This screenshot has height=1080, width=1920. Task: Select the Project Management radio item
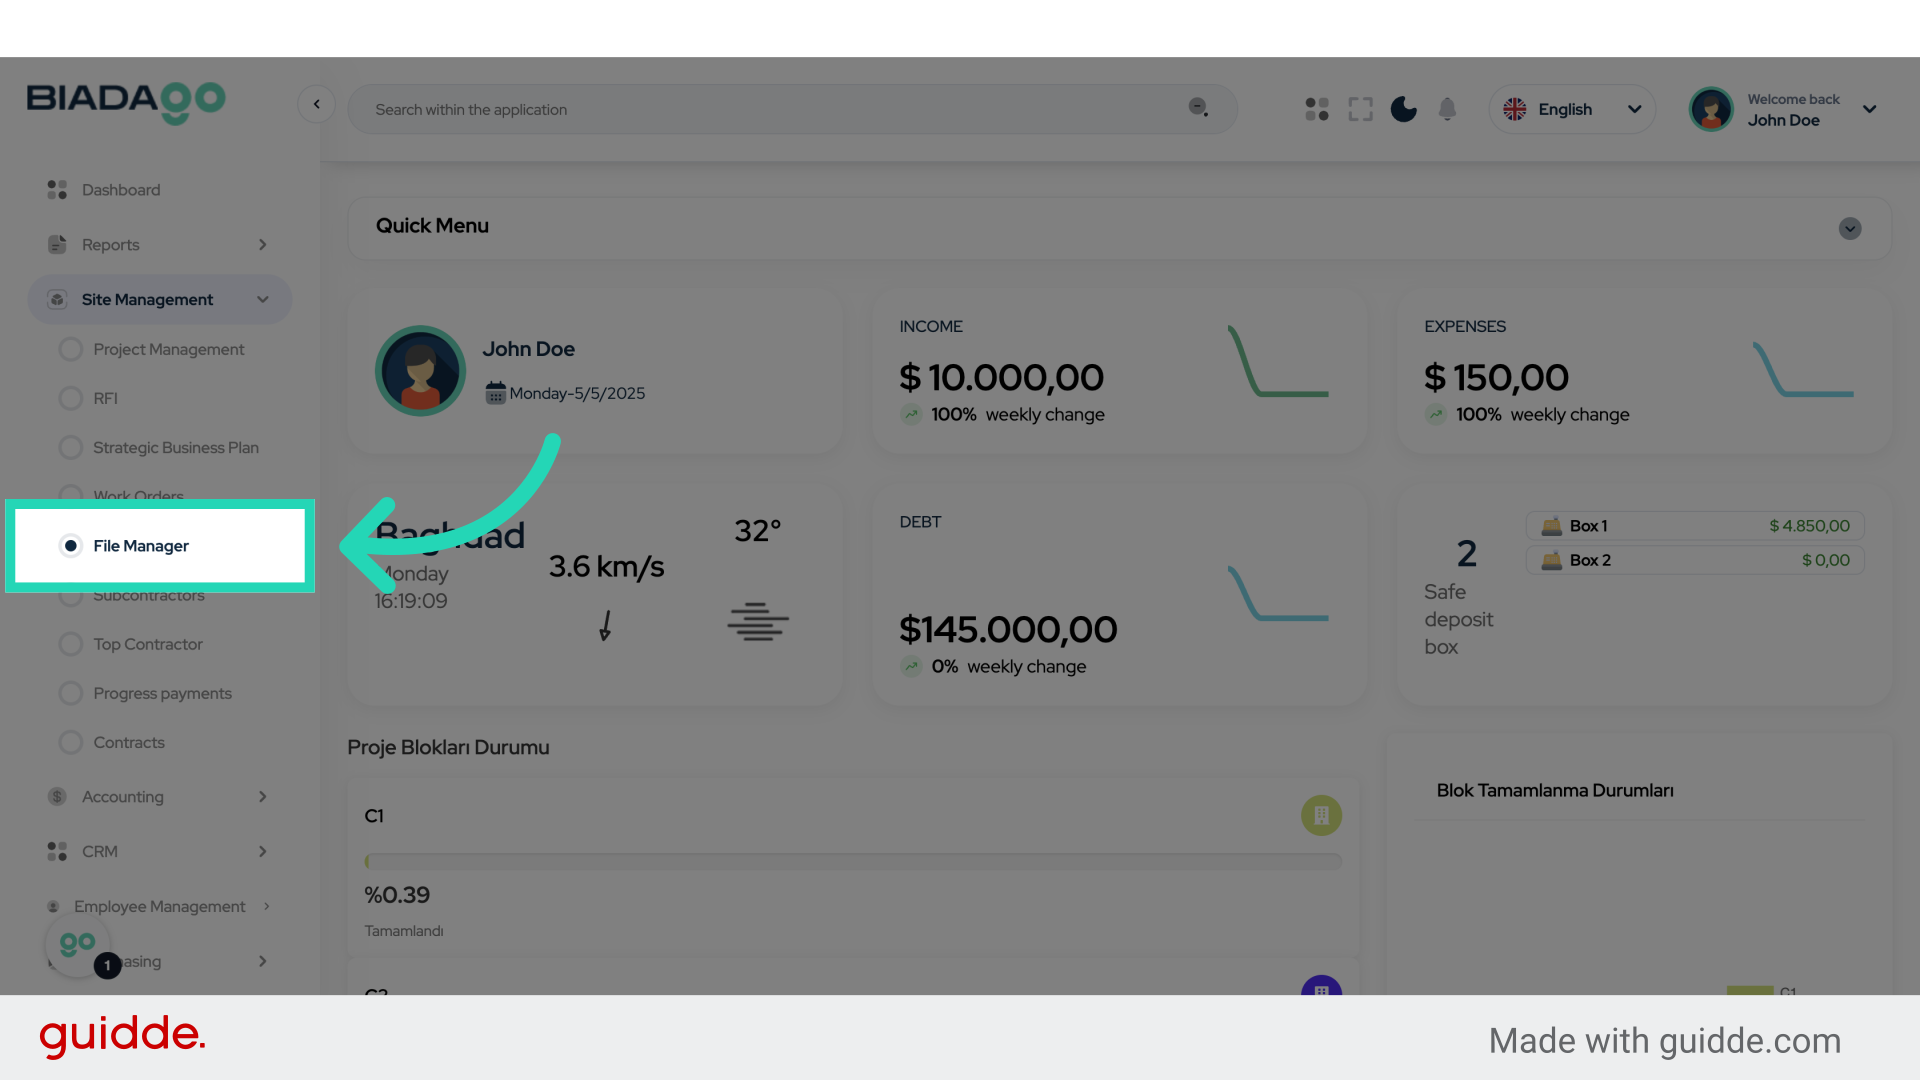click(x=168, y=349)
